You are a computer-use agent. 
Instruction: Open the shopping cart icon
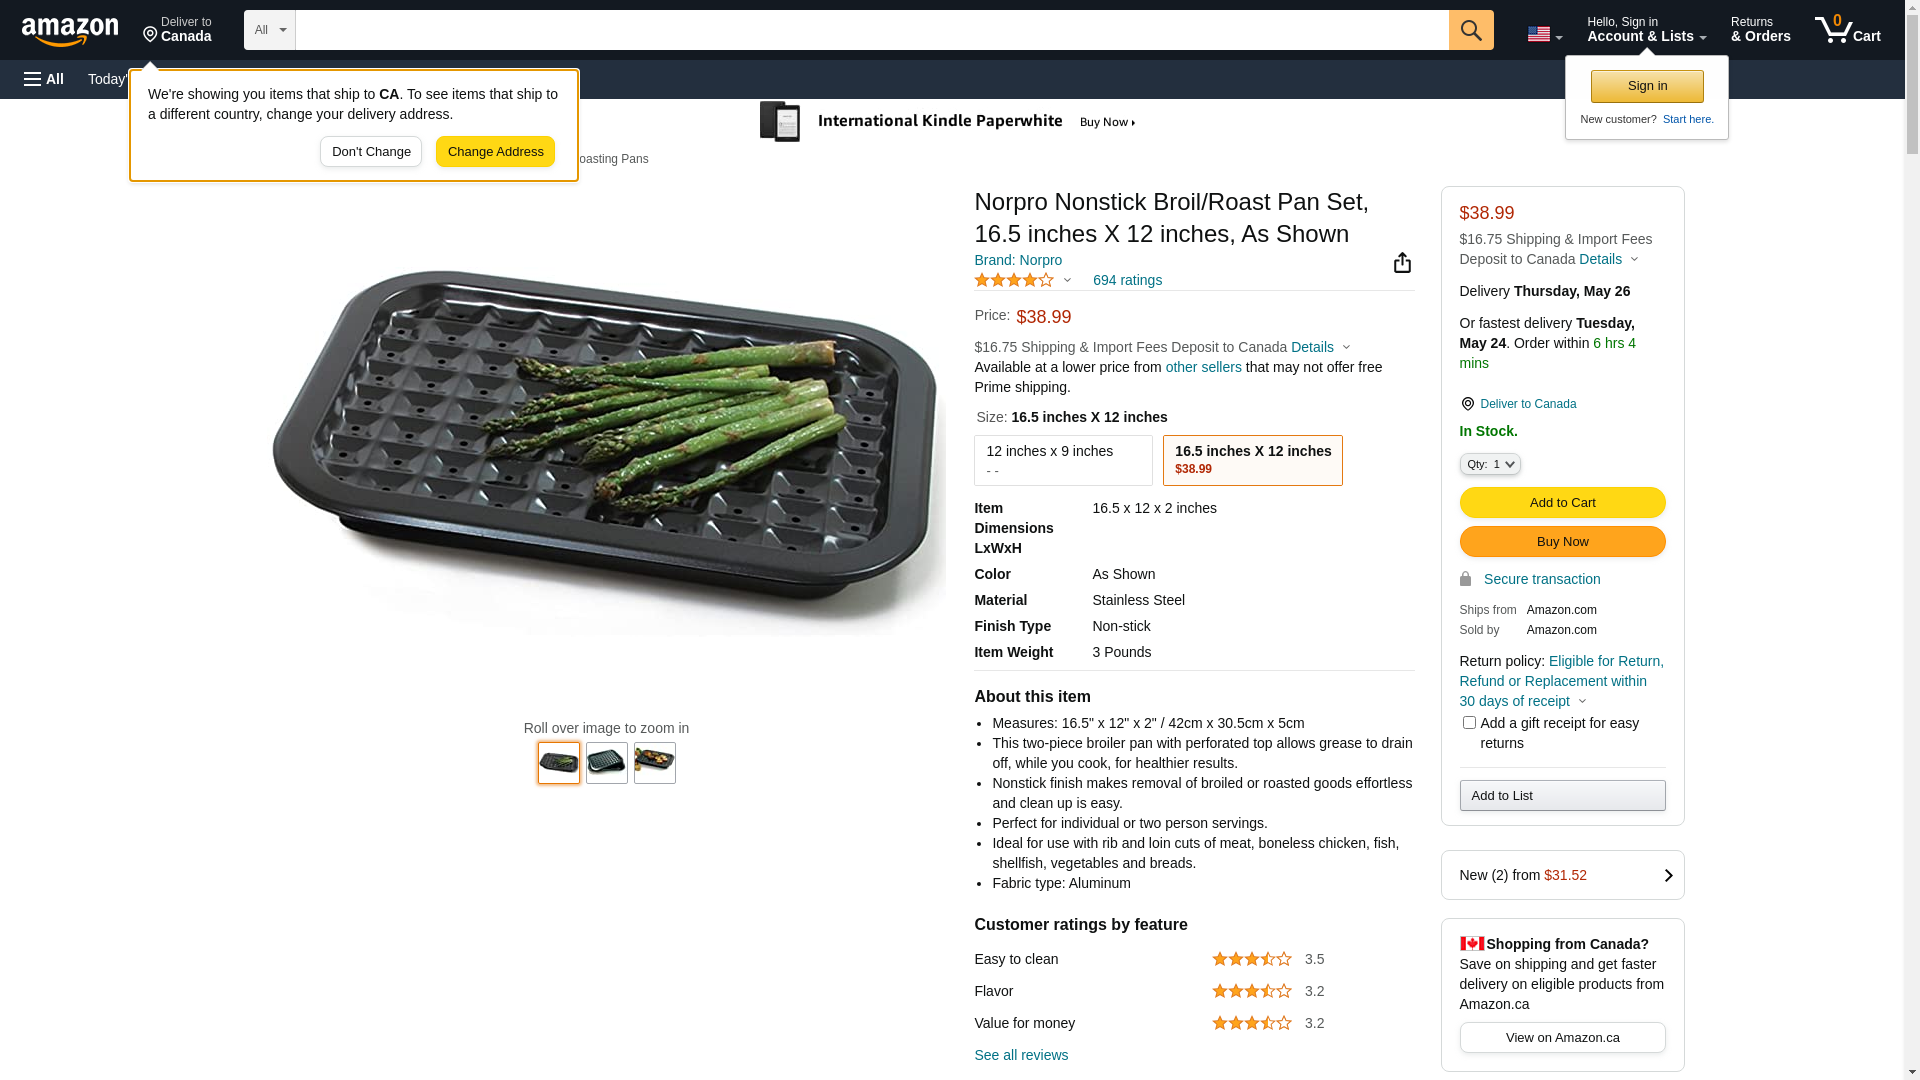coord(1847,30)
